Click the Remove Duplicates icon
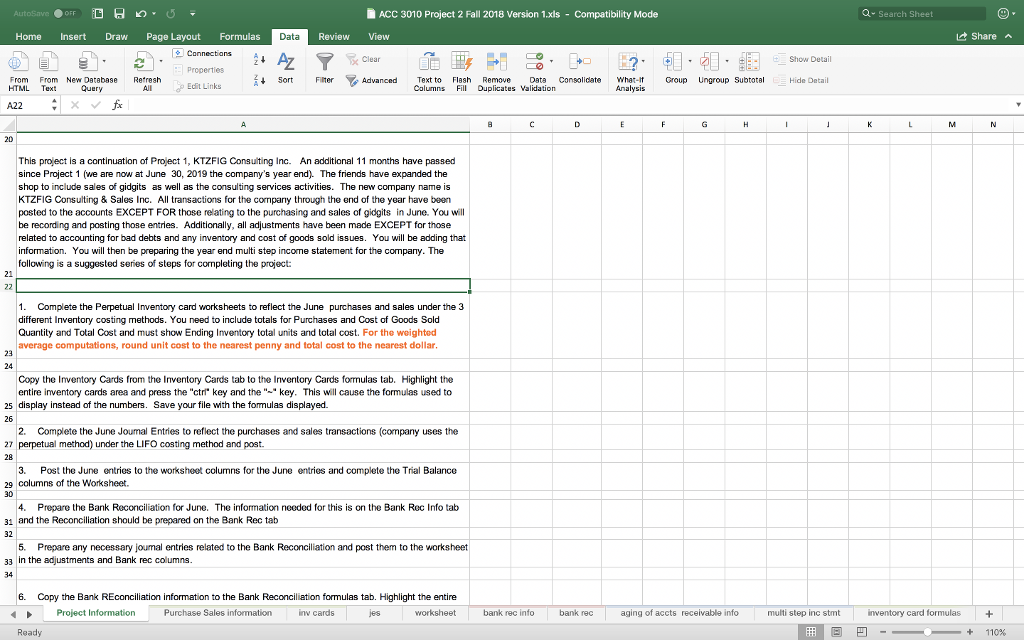The height and width of the screenshot is (640, 1024). (x=496, y=62)
